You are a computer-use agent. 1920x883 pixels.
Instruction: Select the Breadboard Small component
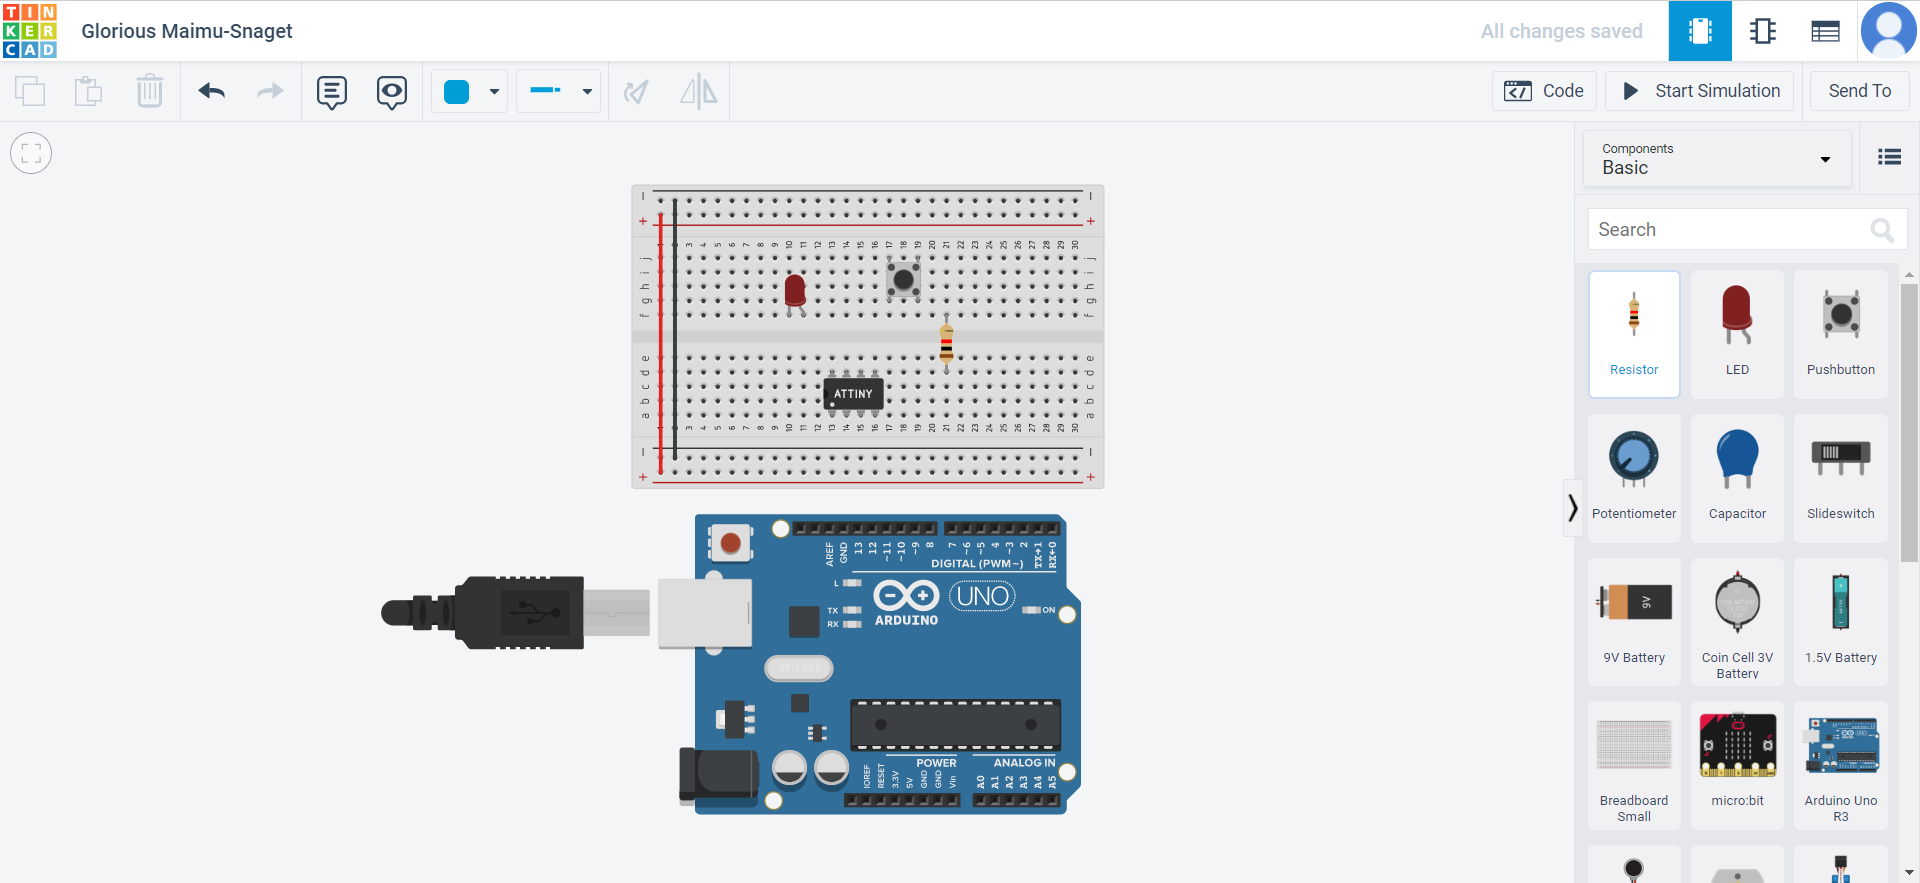(1634, 766)
